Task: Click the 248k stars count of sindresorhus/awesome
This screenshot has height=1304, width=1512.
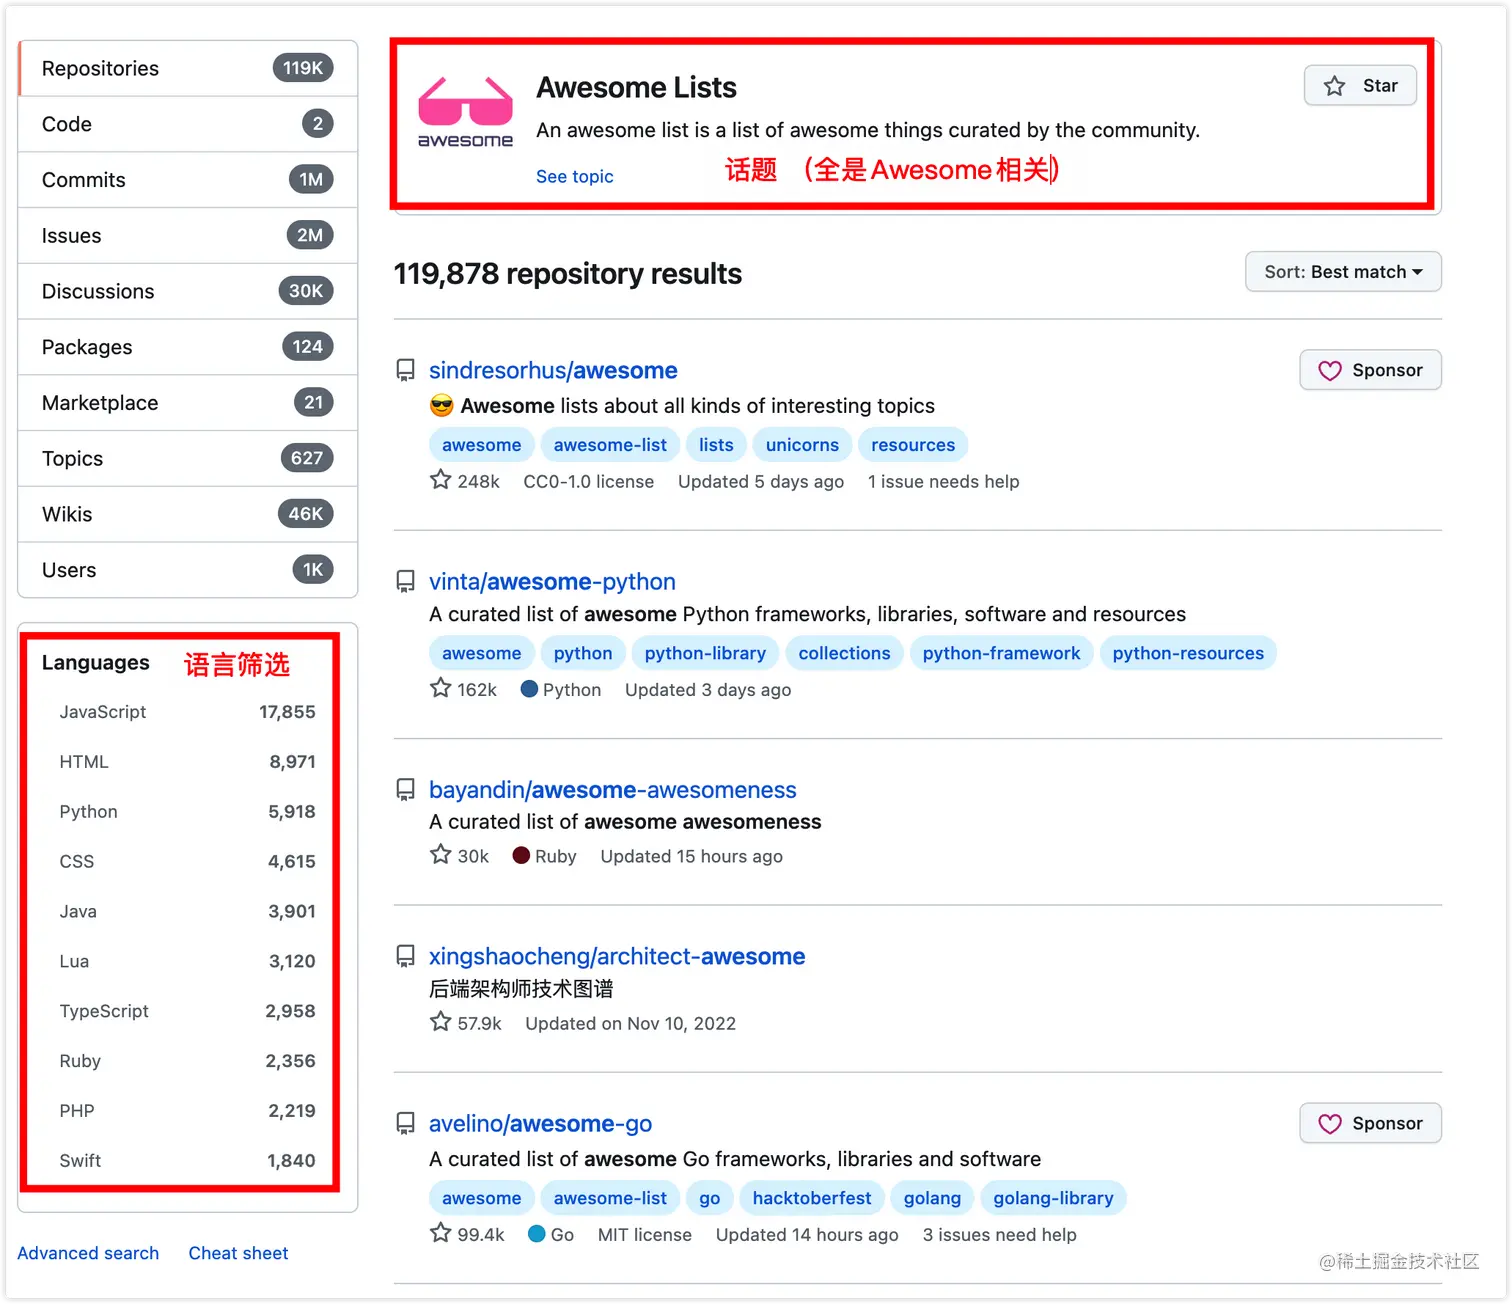Action: click(465, 481)
